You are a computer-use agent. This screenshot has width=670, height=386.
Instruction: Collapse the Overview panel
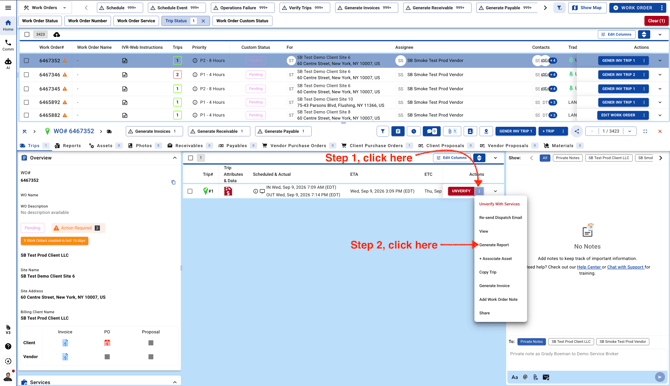click(x=174, y=158)
